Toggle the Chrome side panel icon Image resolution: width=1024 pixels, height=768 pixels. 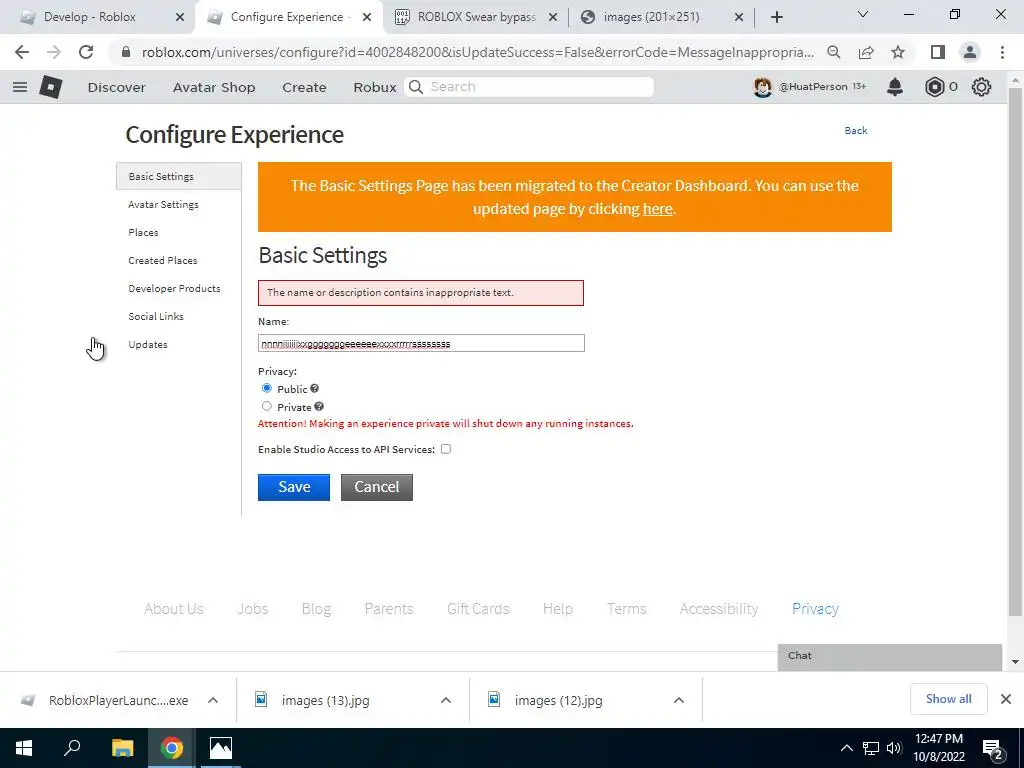(938, 52)
